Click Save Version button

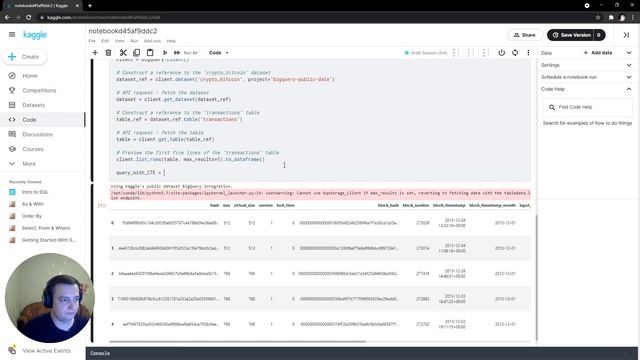click(x=571, y=35)
